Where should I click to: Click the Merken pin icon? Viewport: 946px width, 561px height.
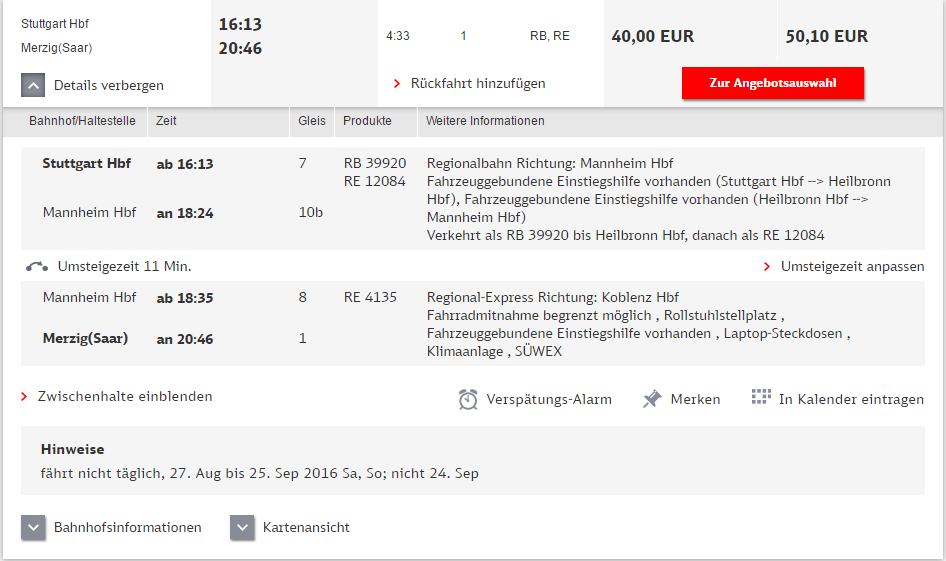click(652, 399)
